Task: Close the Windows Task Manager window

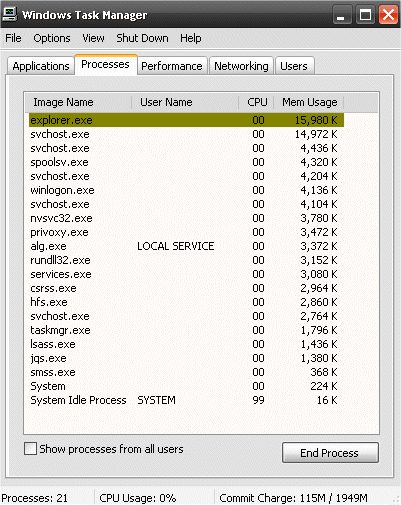Action: (x=388, y=15)
